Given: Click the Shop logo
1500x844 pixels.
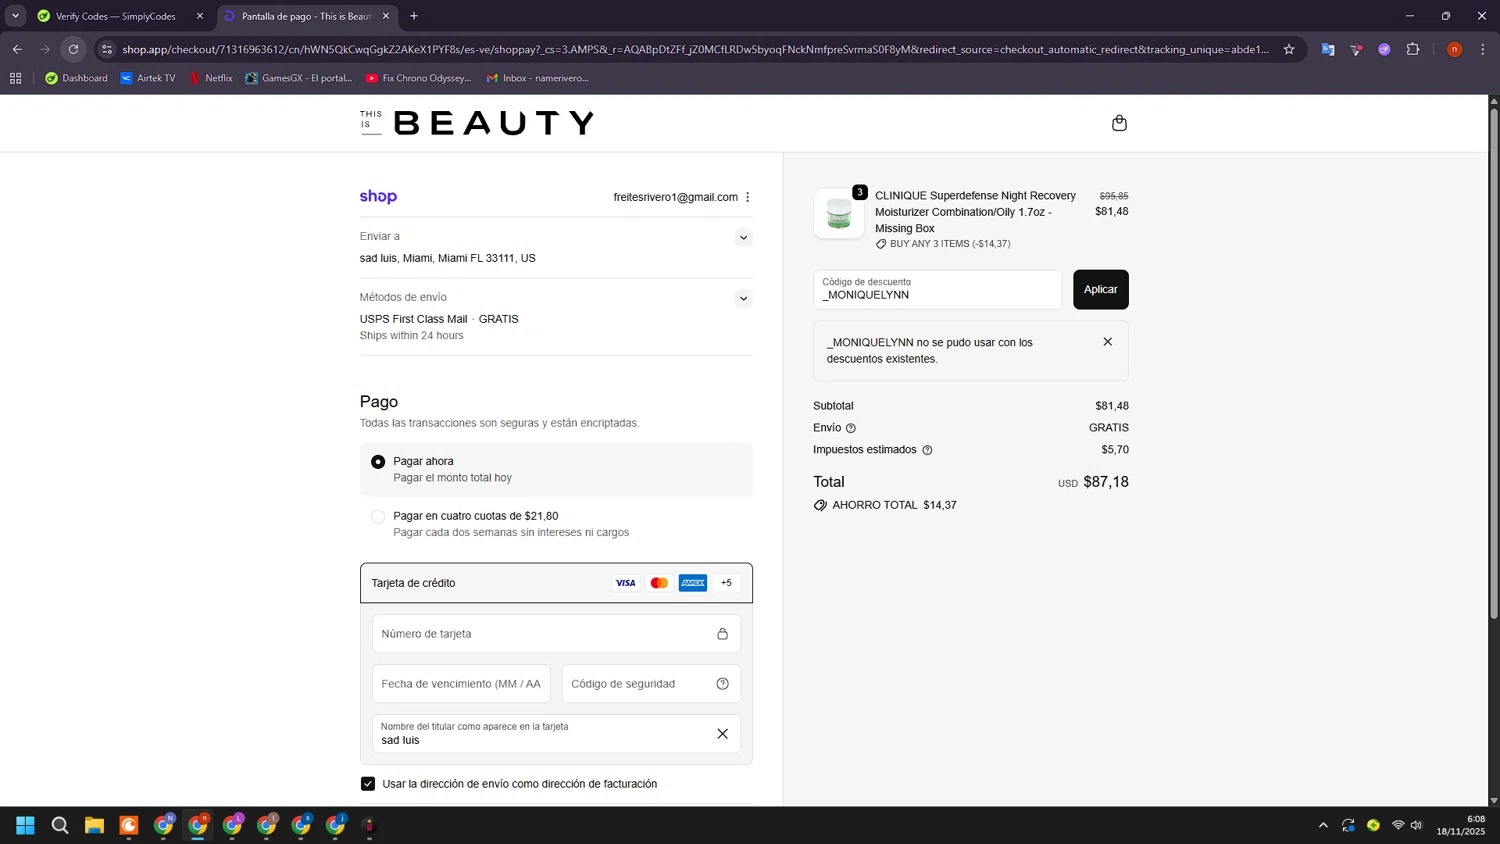Looking at the screenshot, I should coord(378,197).
